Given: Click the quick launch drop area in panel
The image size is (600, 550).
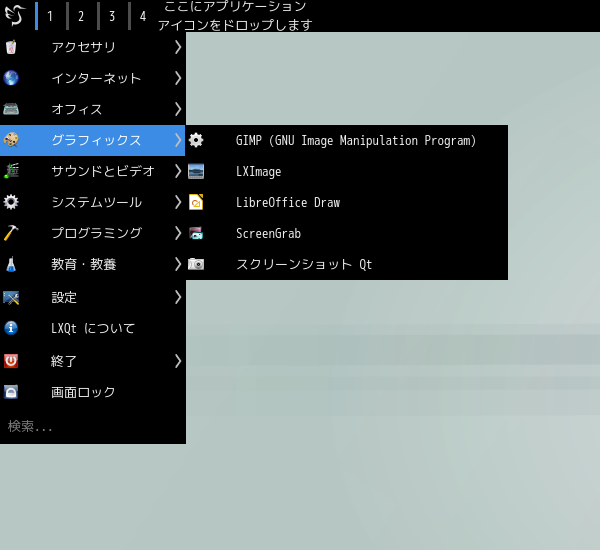Looking at the screenshot, I should click(x=235, y=16).
